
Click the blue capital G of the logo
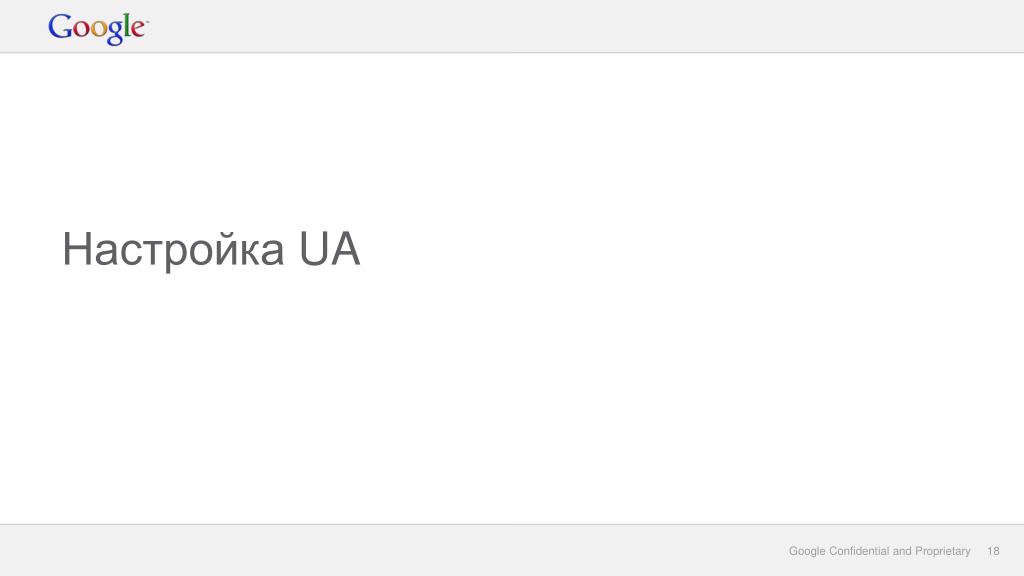click(x=60, y=26)
